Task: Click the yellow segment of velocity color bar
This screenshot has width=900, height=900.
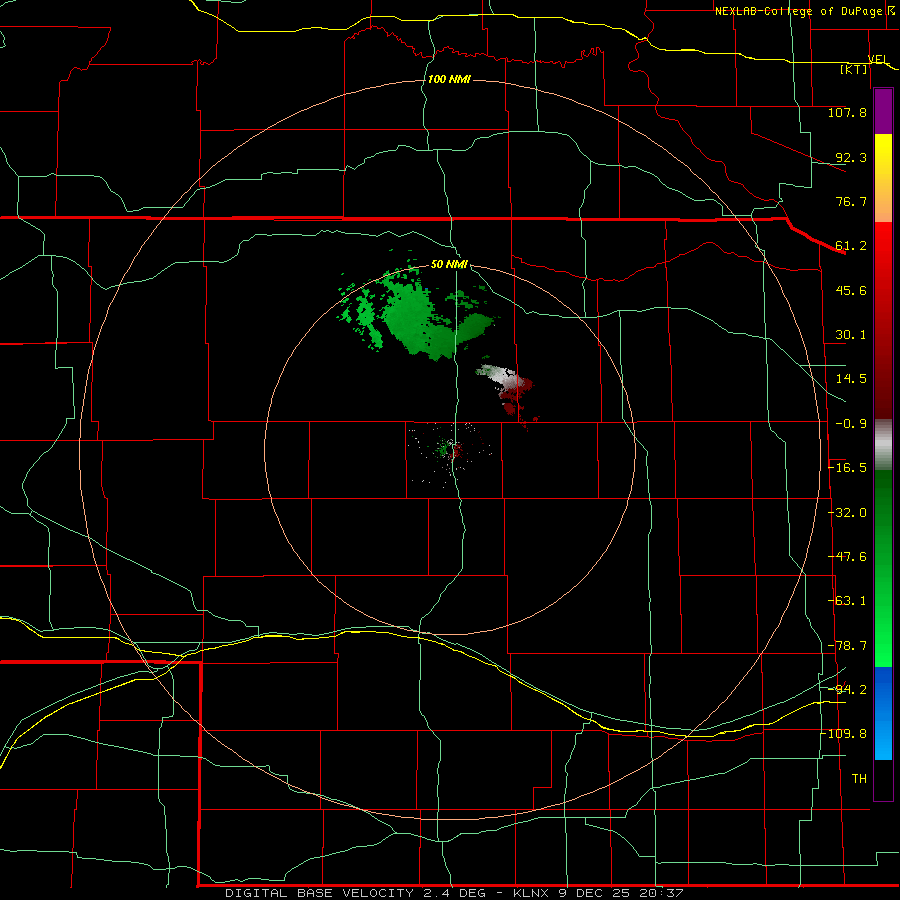Action: pyautogui.click(x=883, y=177)
